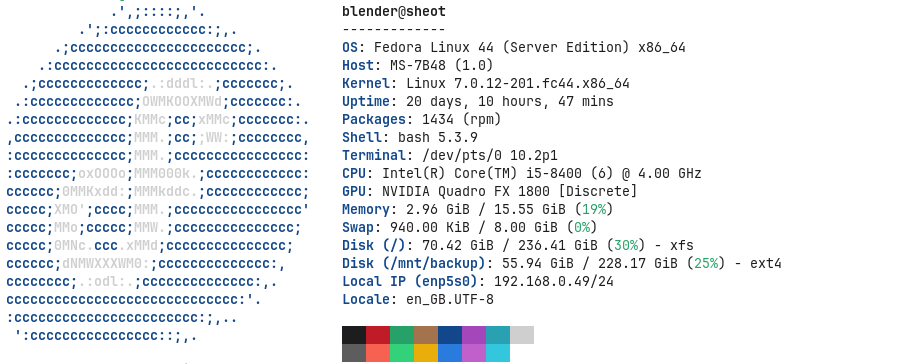Click the navy blue color swatch

[x=450, y=335]
